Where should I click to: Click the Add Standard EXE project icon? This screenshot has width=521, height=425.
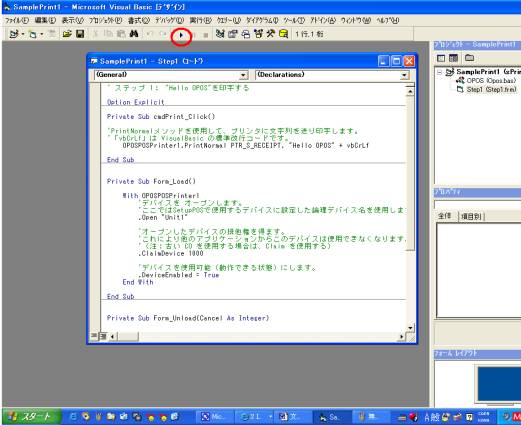[14, 34]
